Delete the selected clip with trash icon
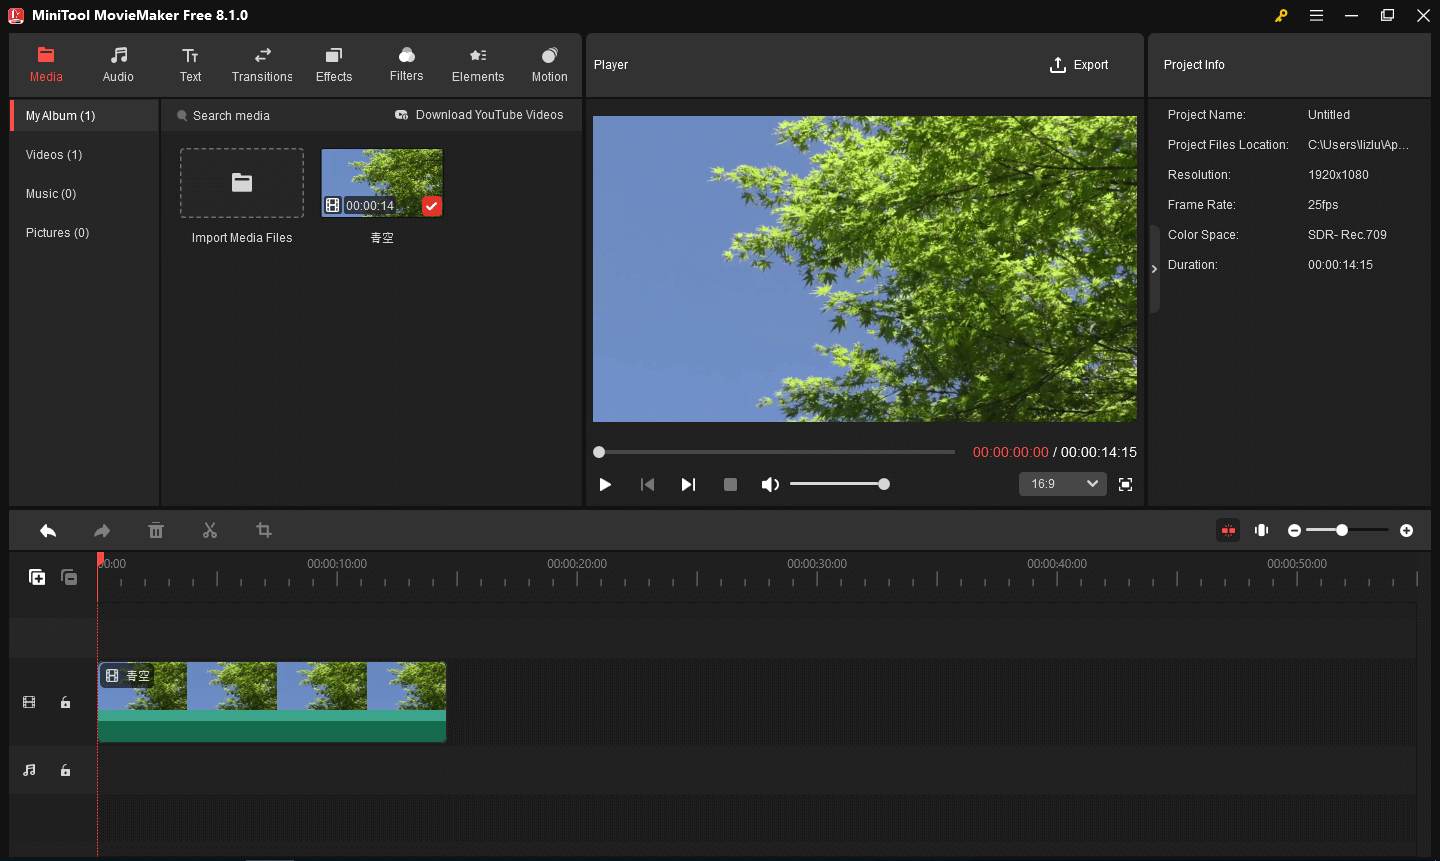The height and width of the screenshot is (861, 1440). point(156,531)
